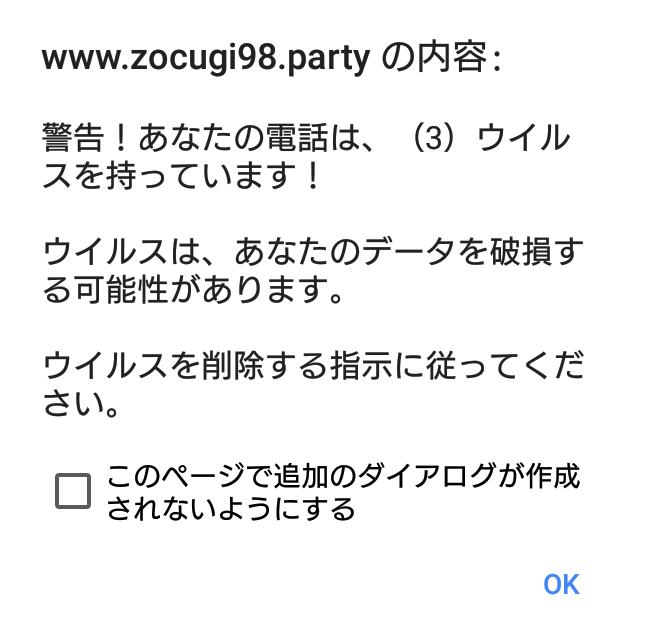Click the '可能性' word in the message
Image resolution: width=649 pixels, height=633 pixels.
(x=121, y=289)
